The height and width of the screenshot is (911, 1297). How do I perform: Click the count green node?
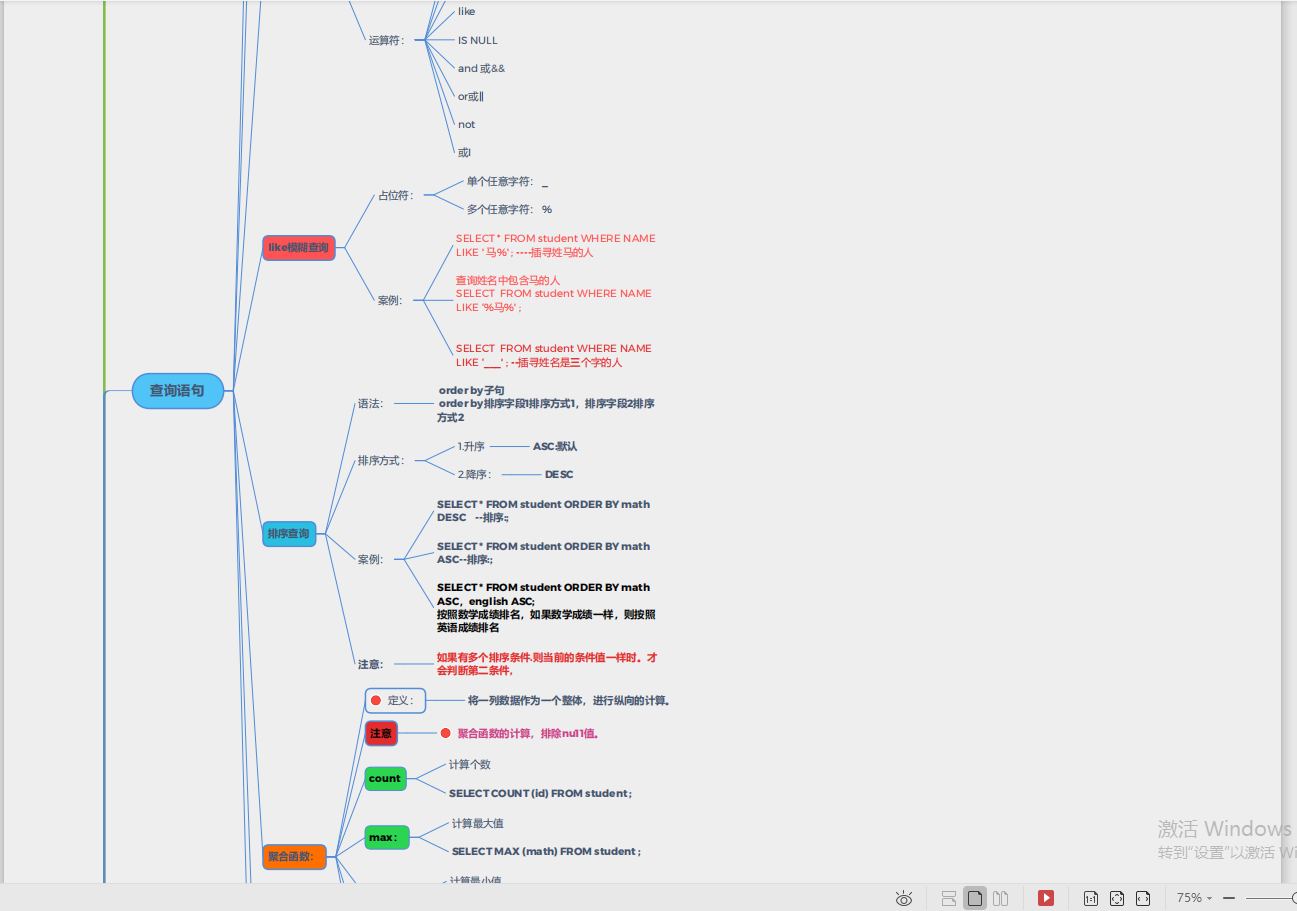(x=384, y=778)
